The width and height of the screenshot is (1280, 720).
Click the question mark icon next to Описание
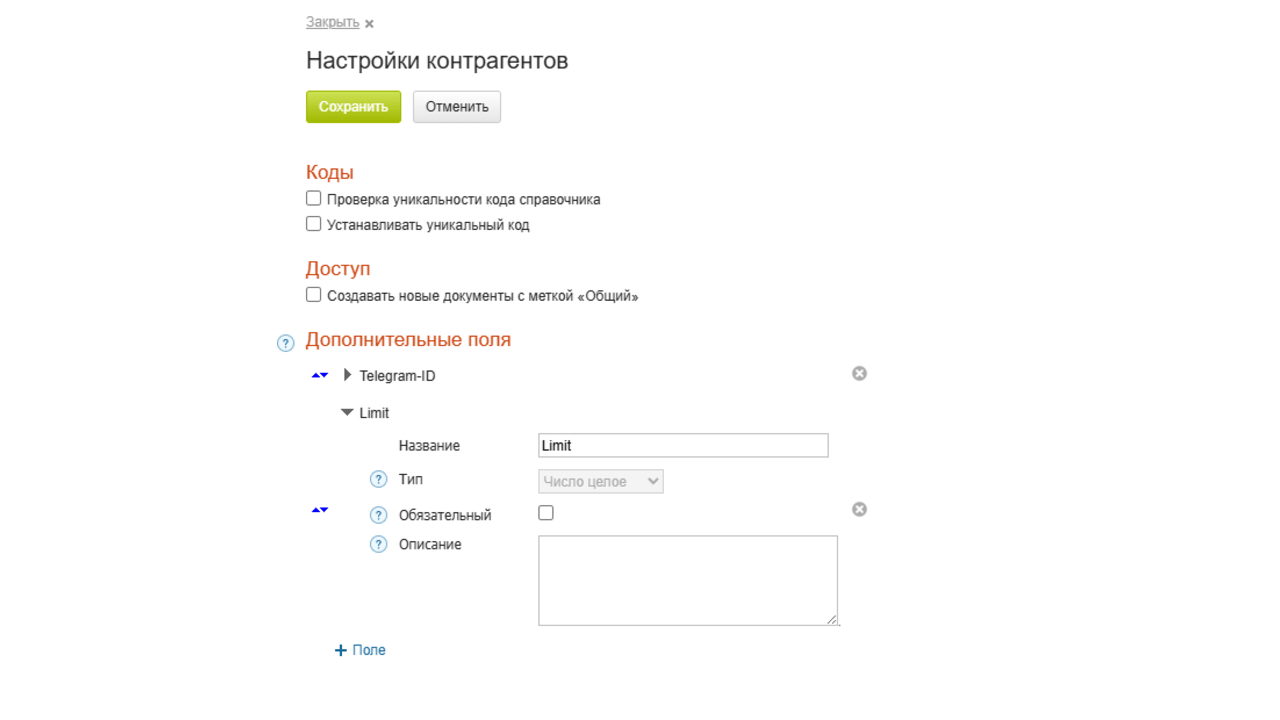point(378,544)
